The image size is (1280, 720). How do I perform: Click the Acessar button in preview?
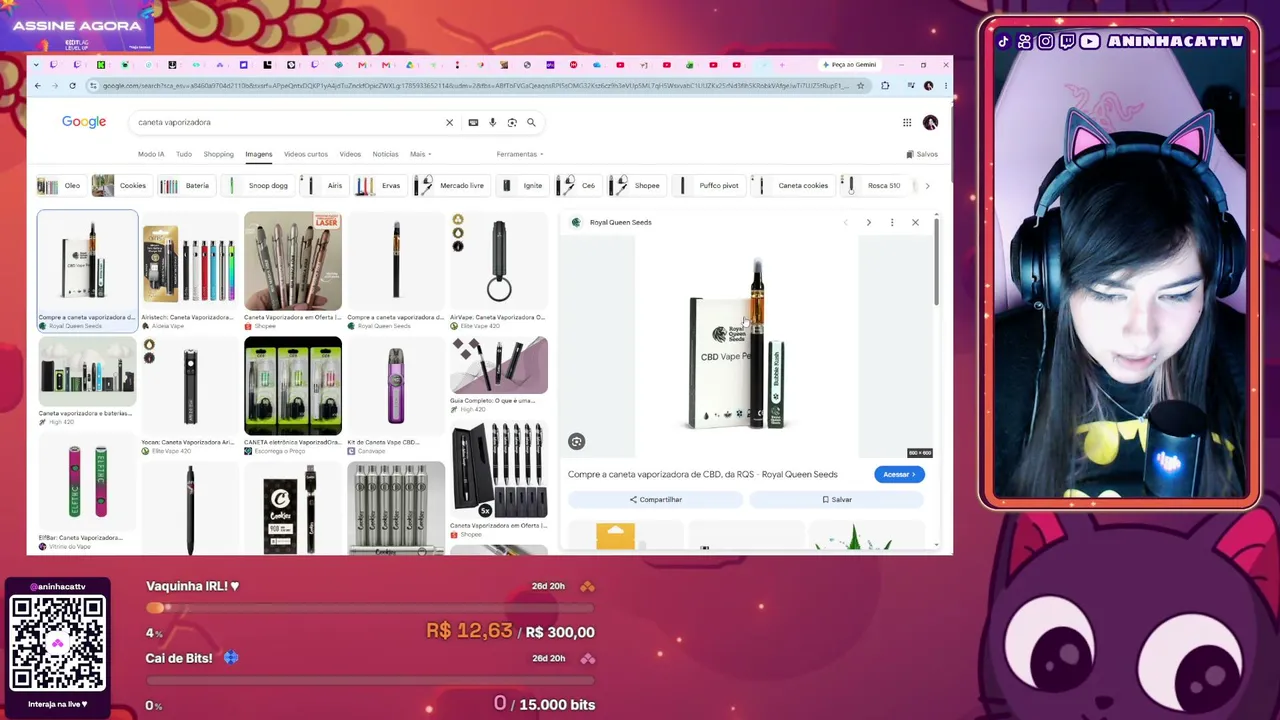tap(899, 474)
